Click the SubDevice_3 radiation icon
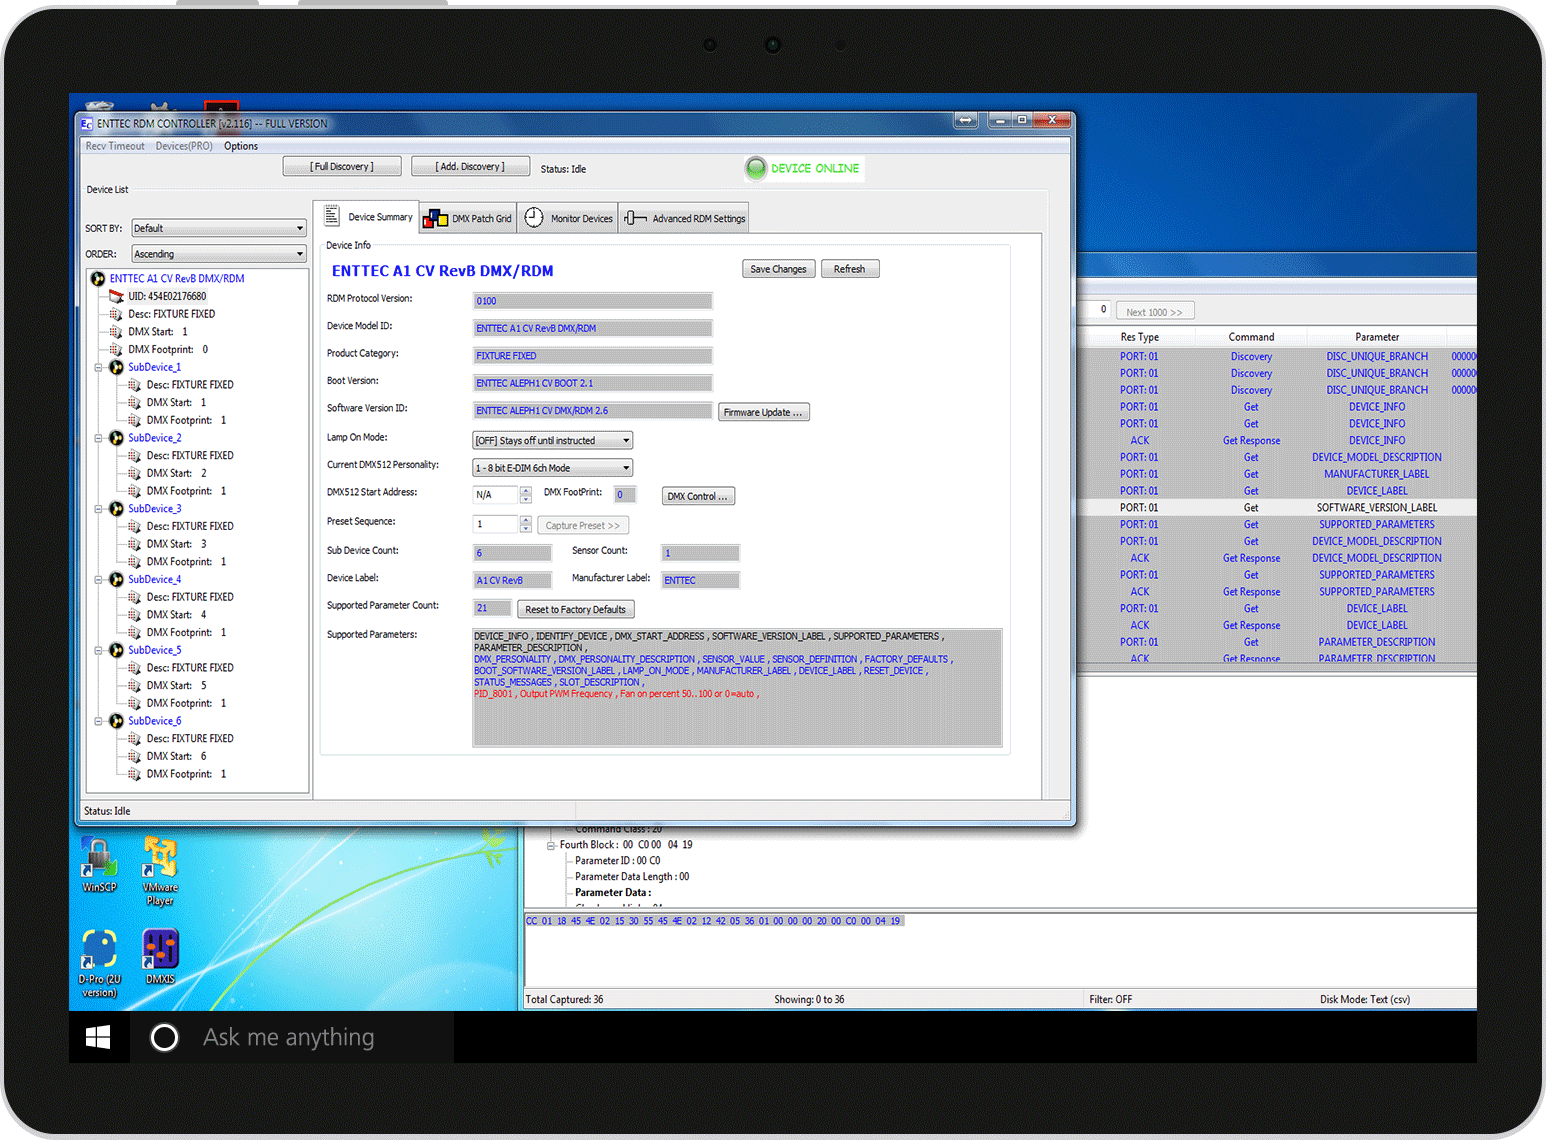The height and width of the screenshot is (1140, 1546). pos(117,509)
